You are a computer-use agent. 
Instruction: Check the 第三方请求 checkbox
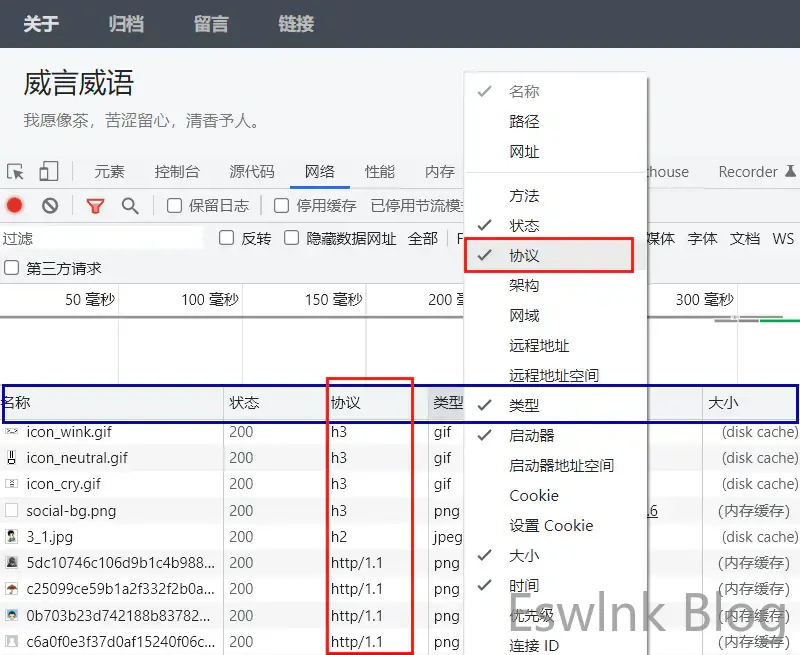coord(12,268)
